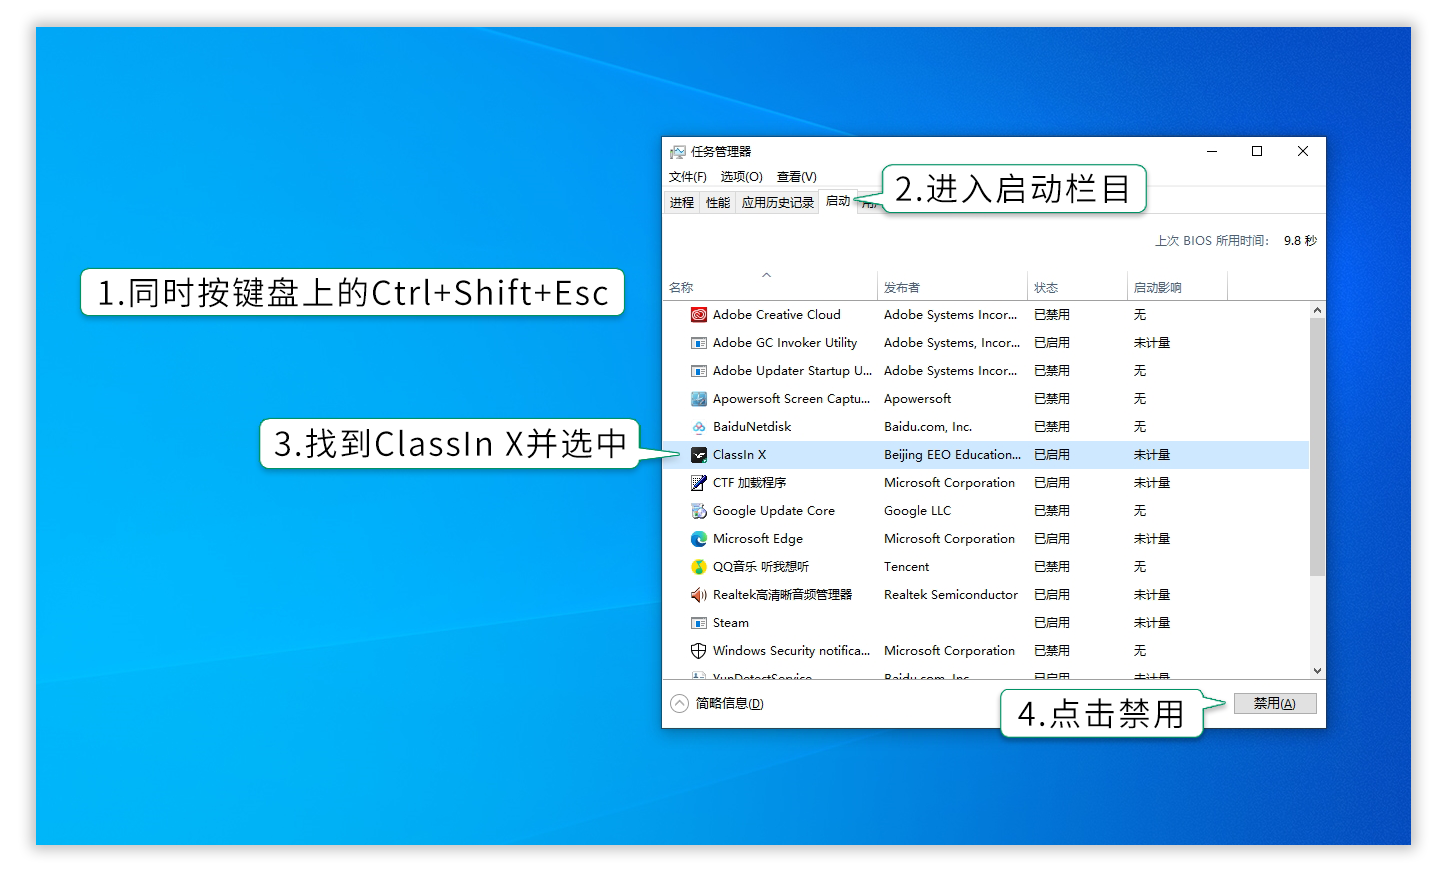
Task: Select the Adobe Creative Cloud row name
Action: (x=777, y=315)
